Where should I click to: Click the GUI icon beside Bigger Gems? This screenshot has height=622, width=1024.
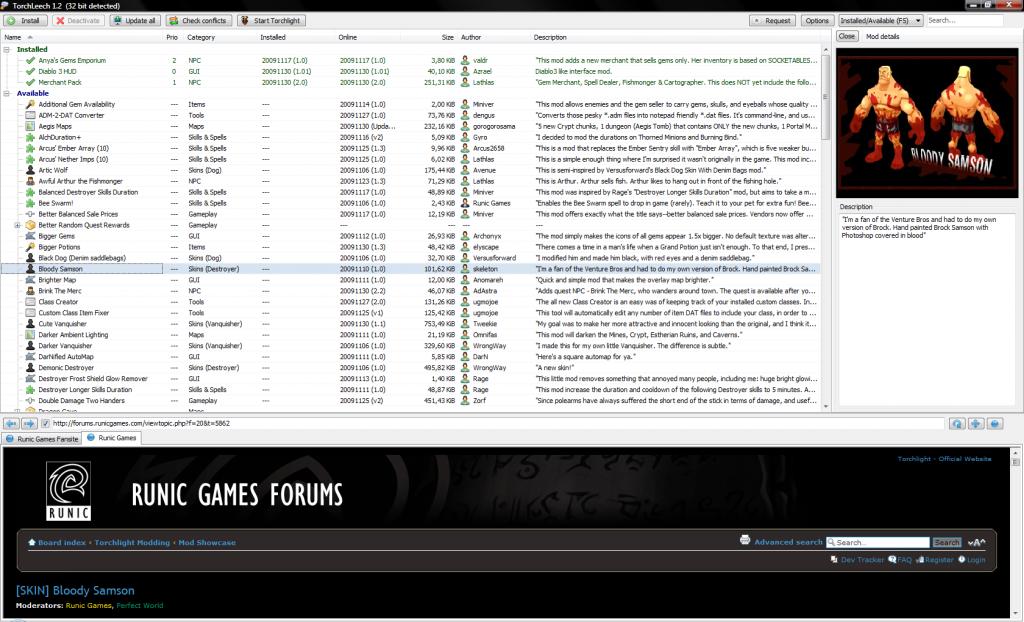click(x=30, y=236)
